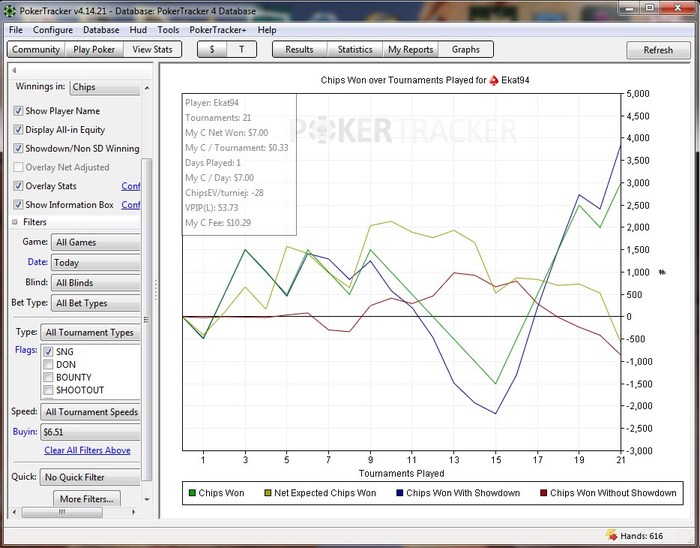Click the Ekat94 player spade icon in chart title

[494, 81]
